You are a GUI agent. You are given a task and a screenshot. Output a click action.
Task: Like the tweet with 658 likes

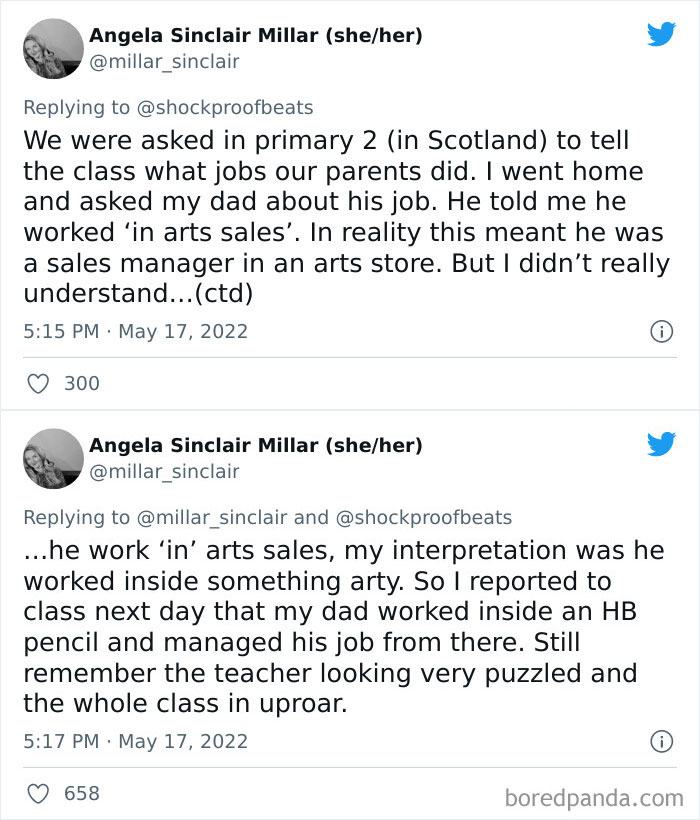tap(37, 793)
